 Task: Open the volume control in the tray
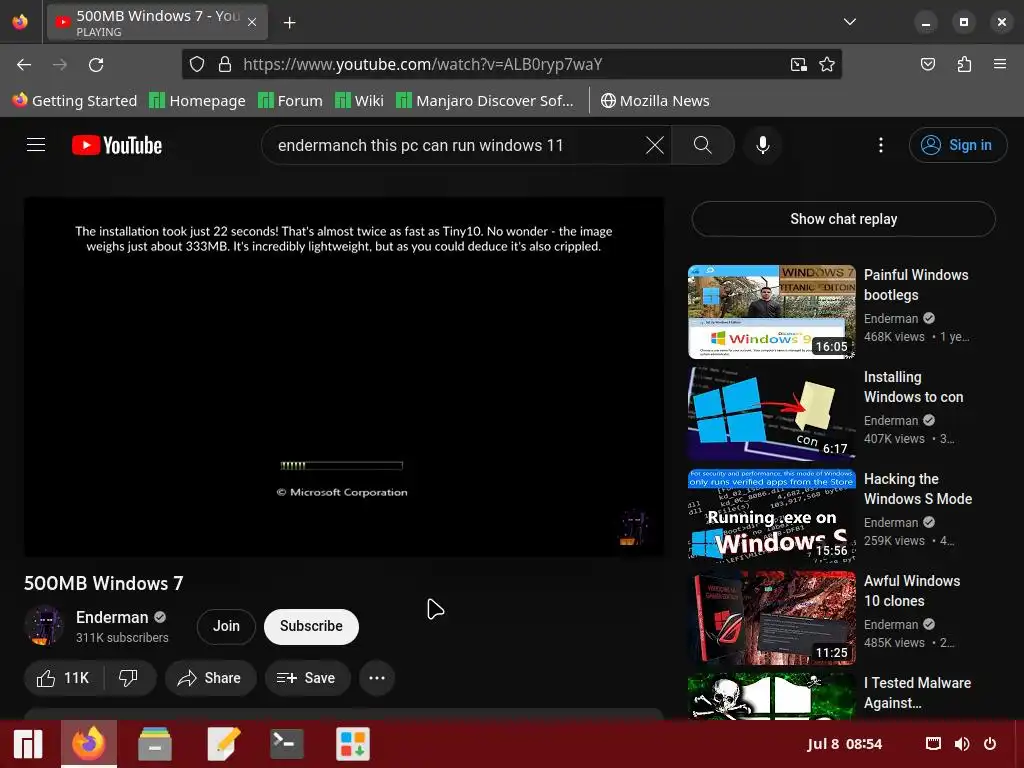[x=962, y=744]
